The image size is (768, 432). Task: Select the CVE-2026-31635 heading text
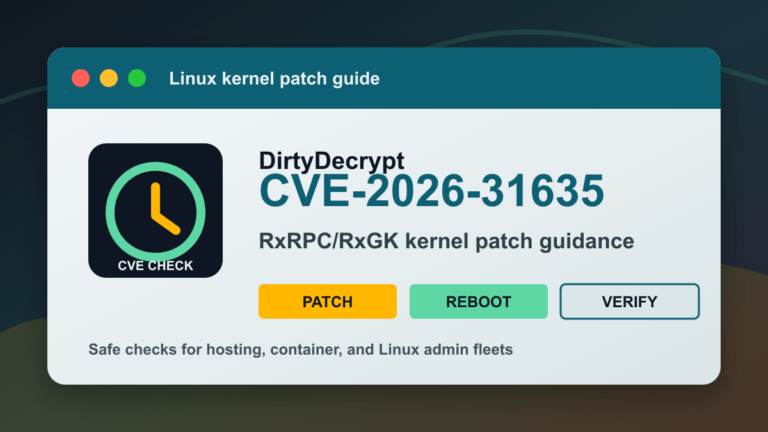point(432,191)
